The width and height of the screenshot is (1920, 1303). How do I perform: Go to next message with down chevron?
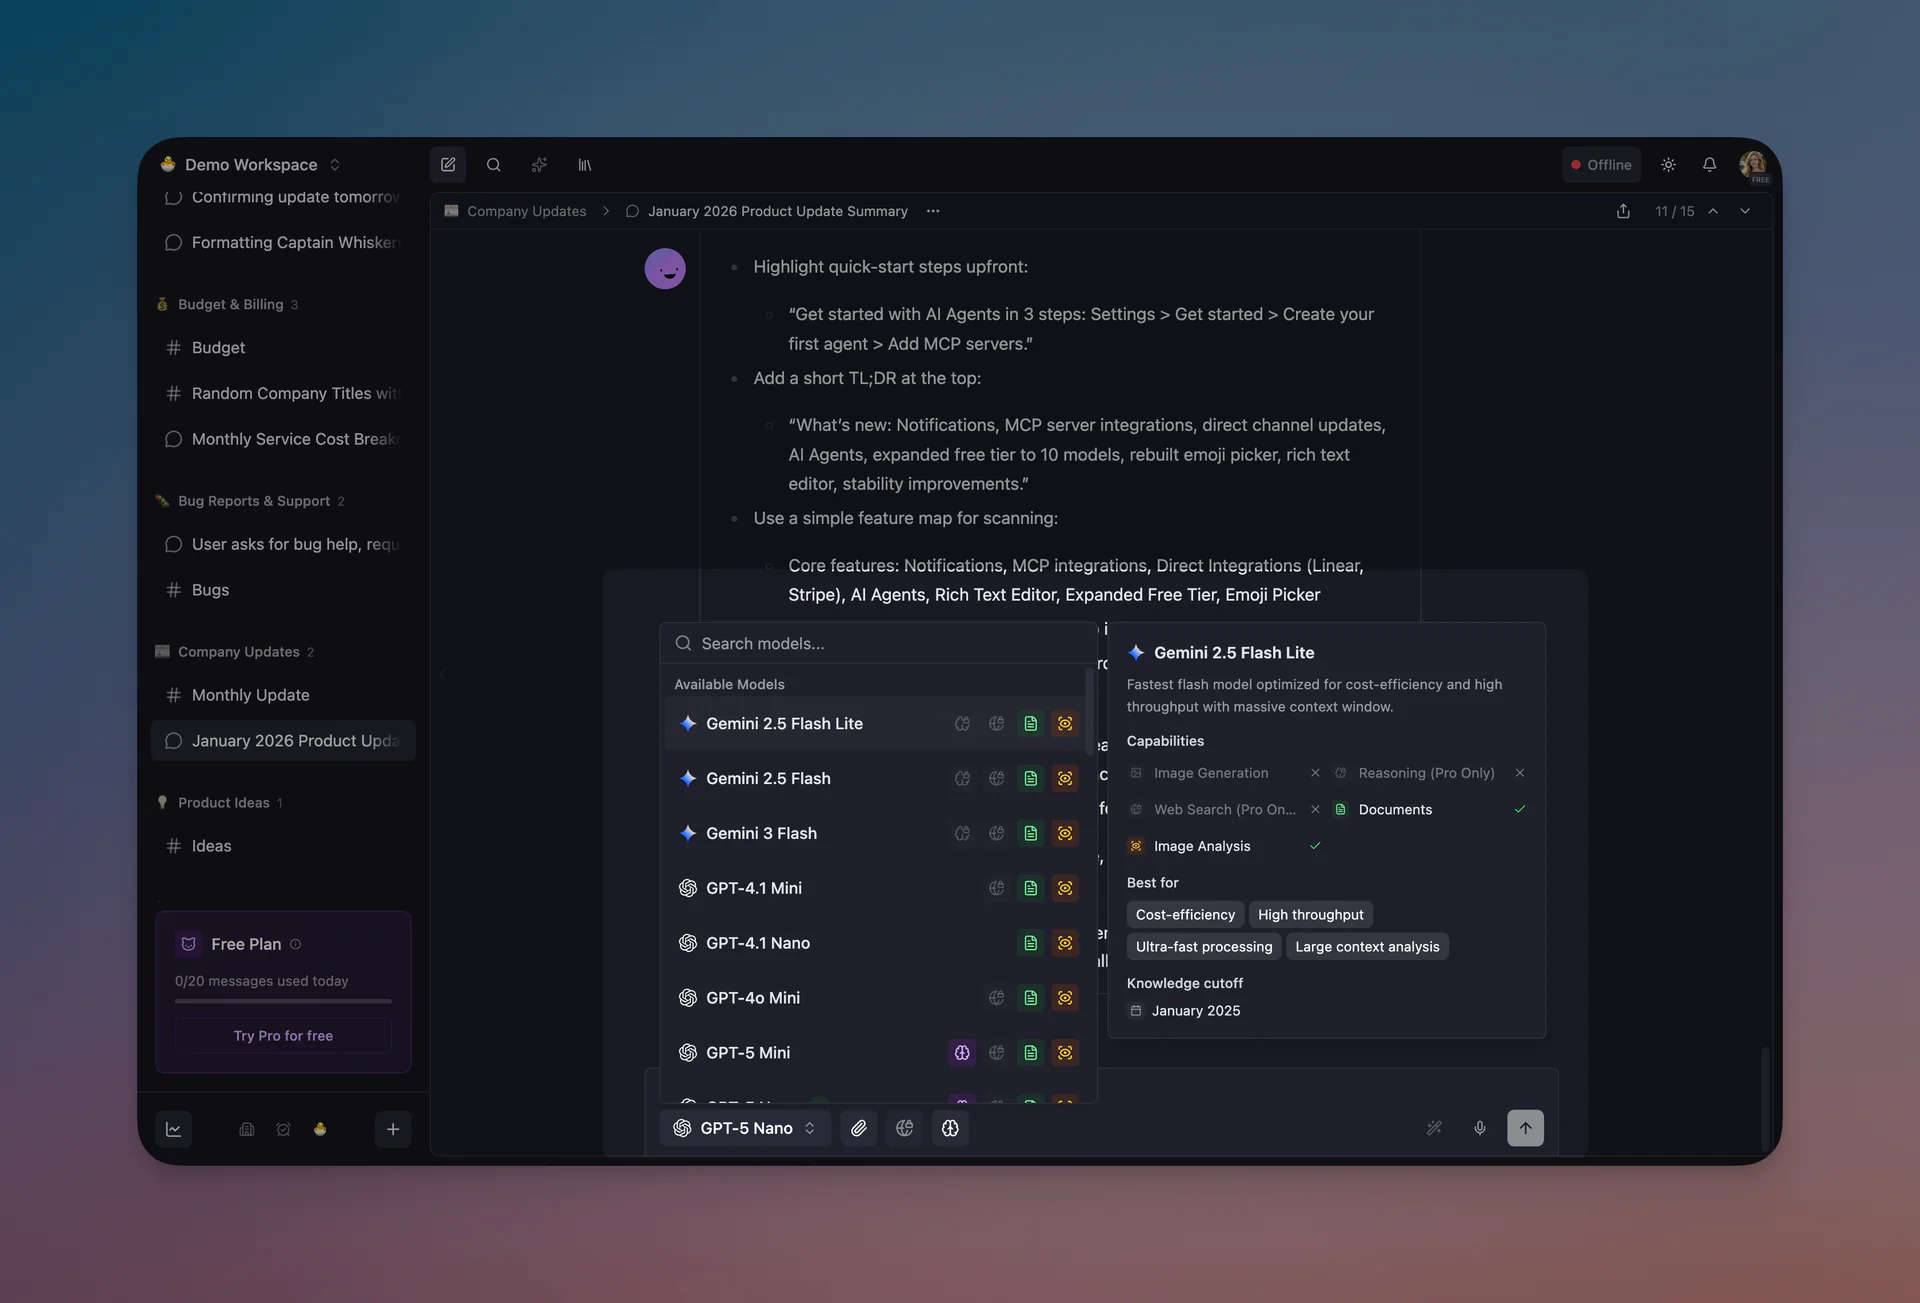pos(1745,211)
